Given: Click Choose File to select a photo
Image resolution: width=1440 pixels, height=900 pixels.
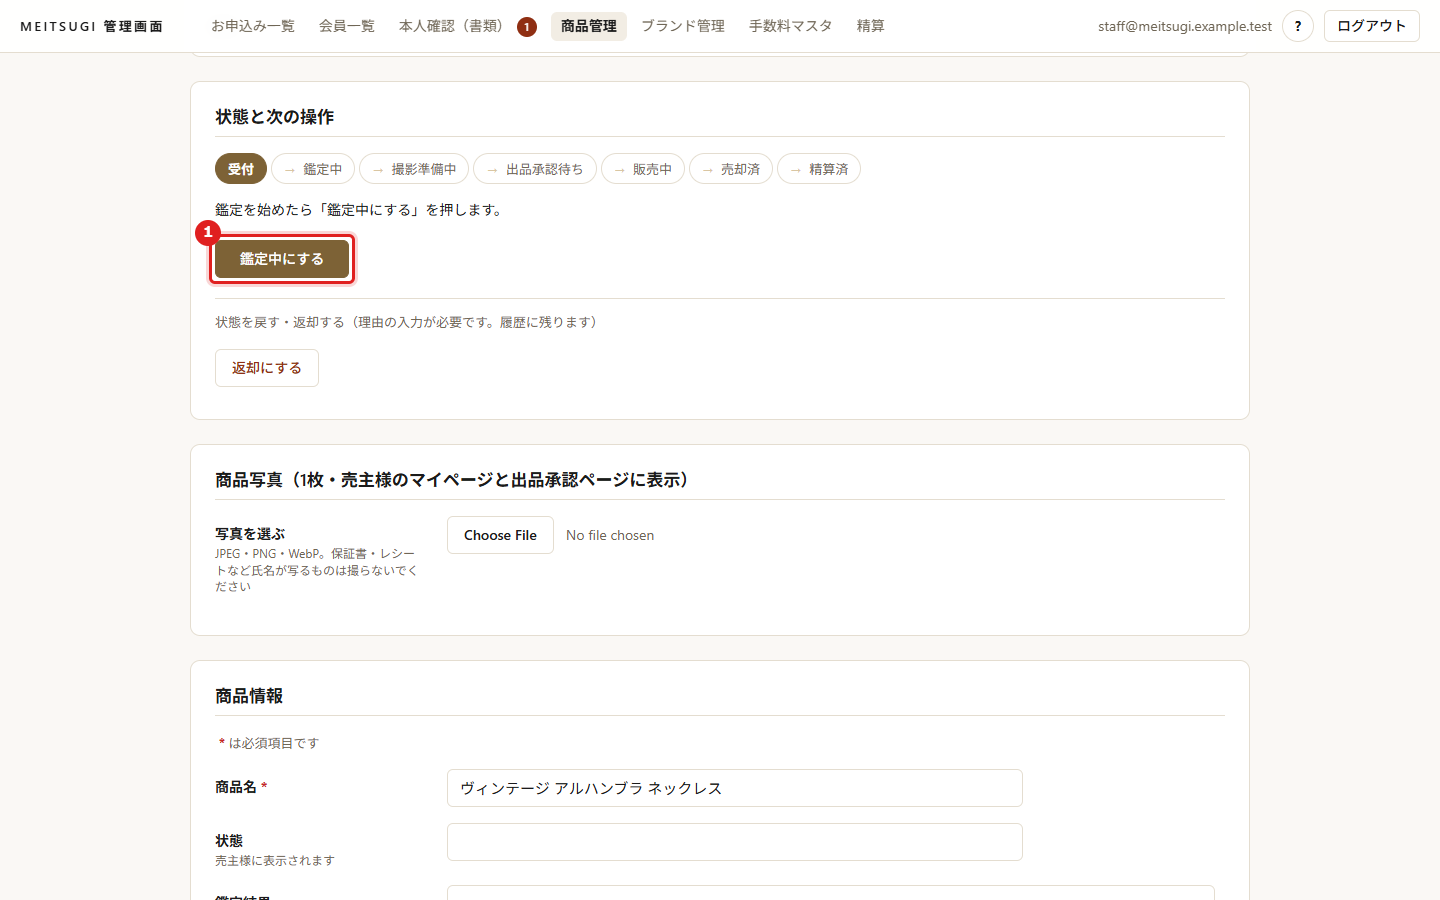Looking at the screenshot, I should tap(500, 535).
